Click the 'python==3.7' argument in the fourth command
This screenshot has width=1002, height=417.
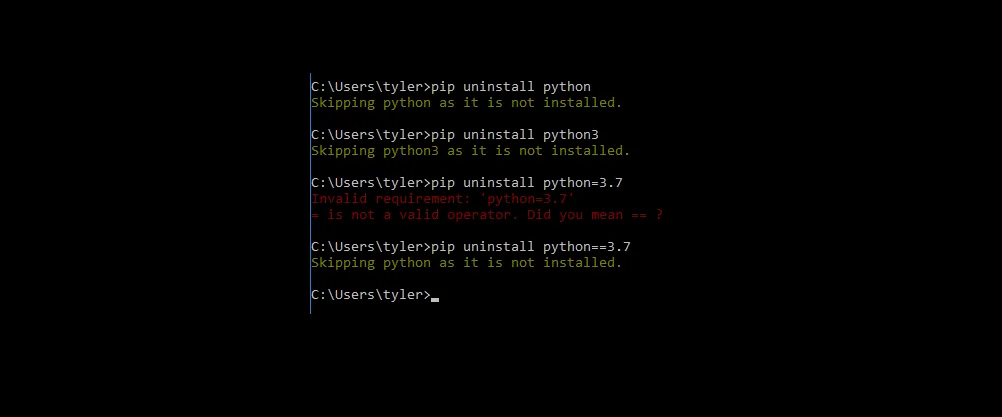[587, 247]
